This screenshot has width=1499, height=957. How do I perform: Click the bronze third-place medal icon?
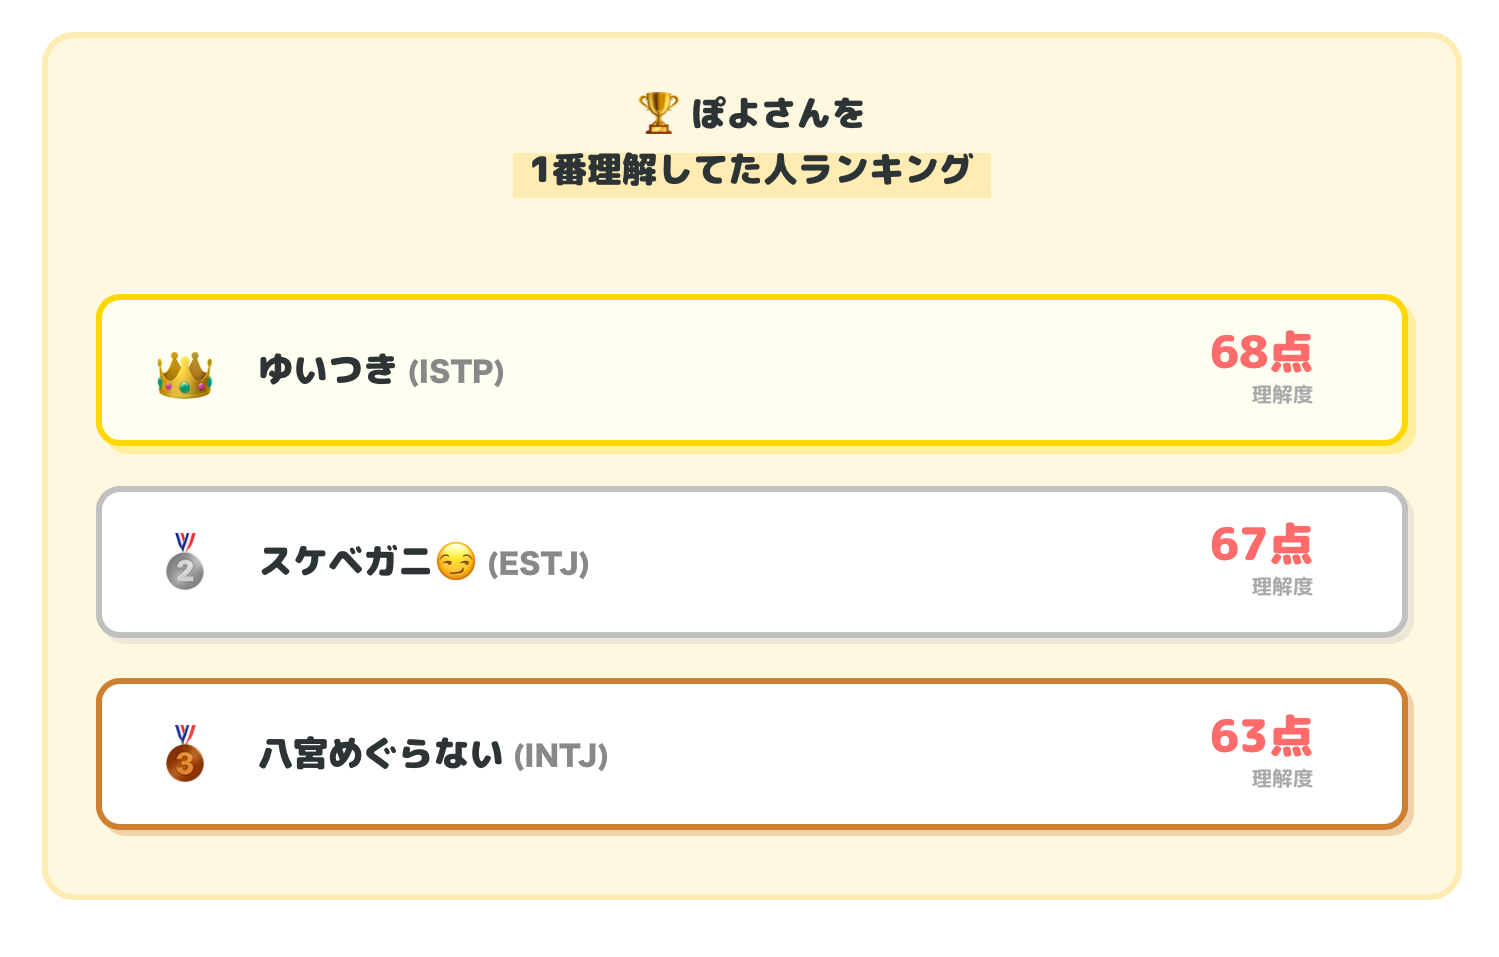click(185, 754)
